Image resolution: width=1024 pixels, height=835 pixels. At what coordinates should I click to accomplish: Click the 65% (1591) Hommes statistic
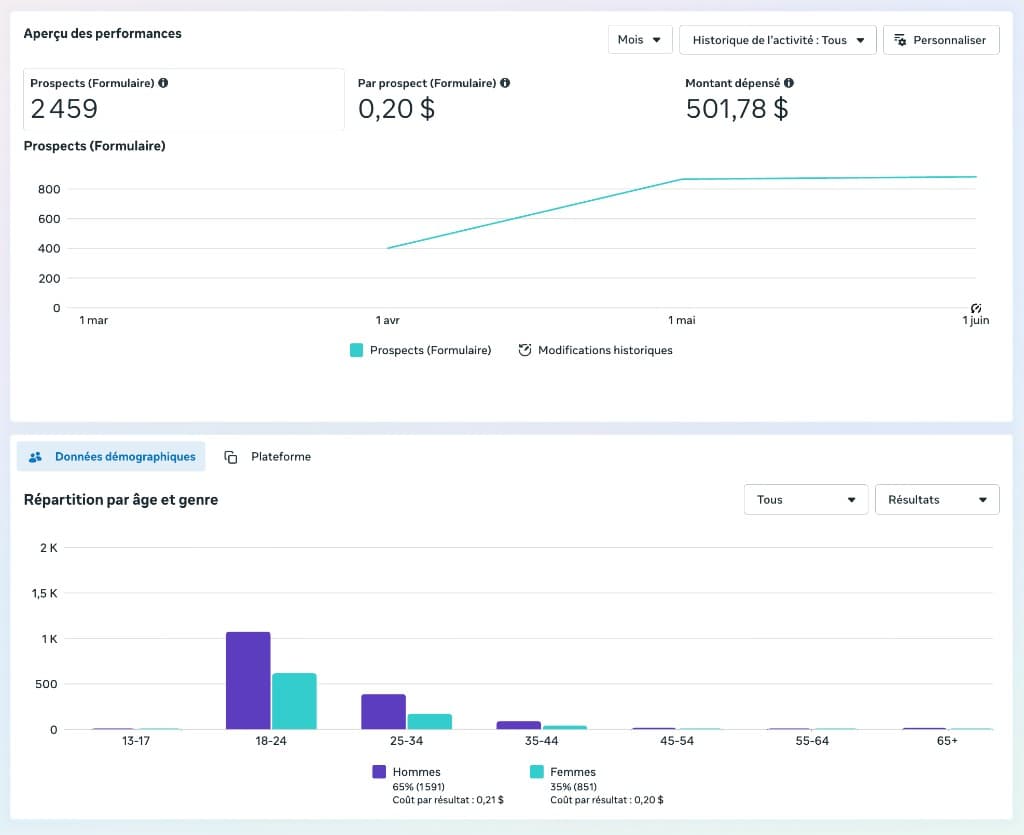419,787
